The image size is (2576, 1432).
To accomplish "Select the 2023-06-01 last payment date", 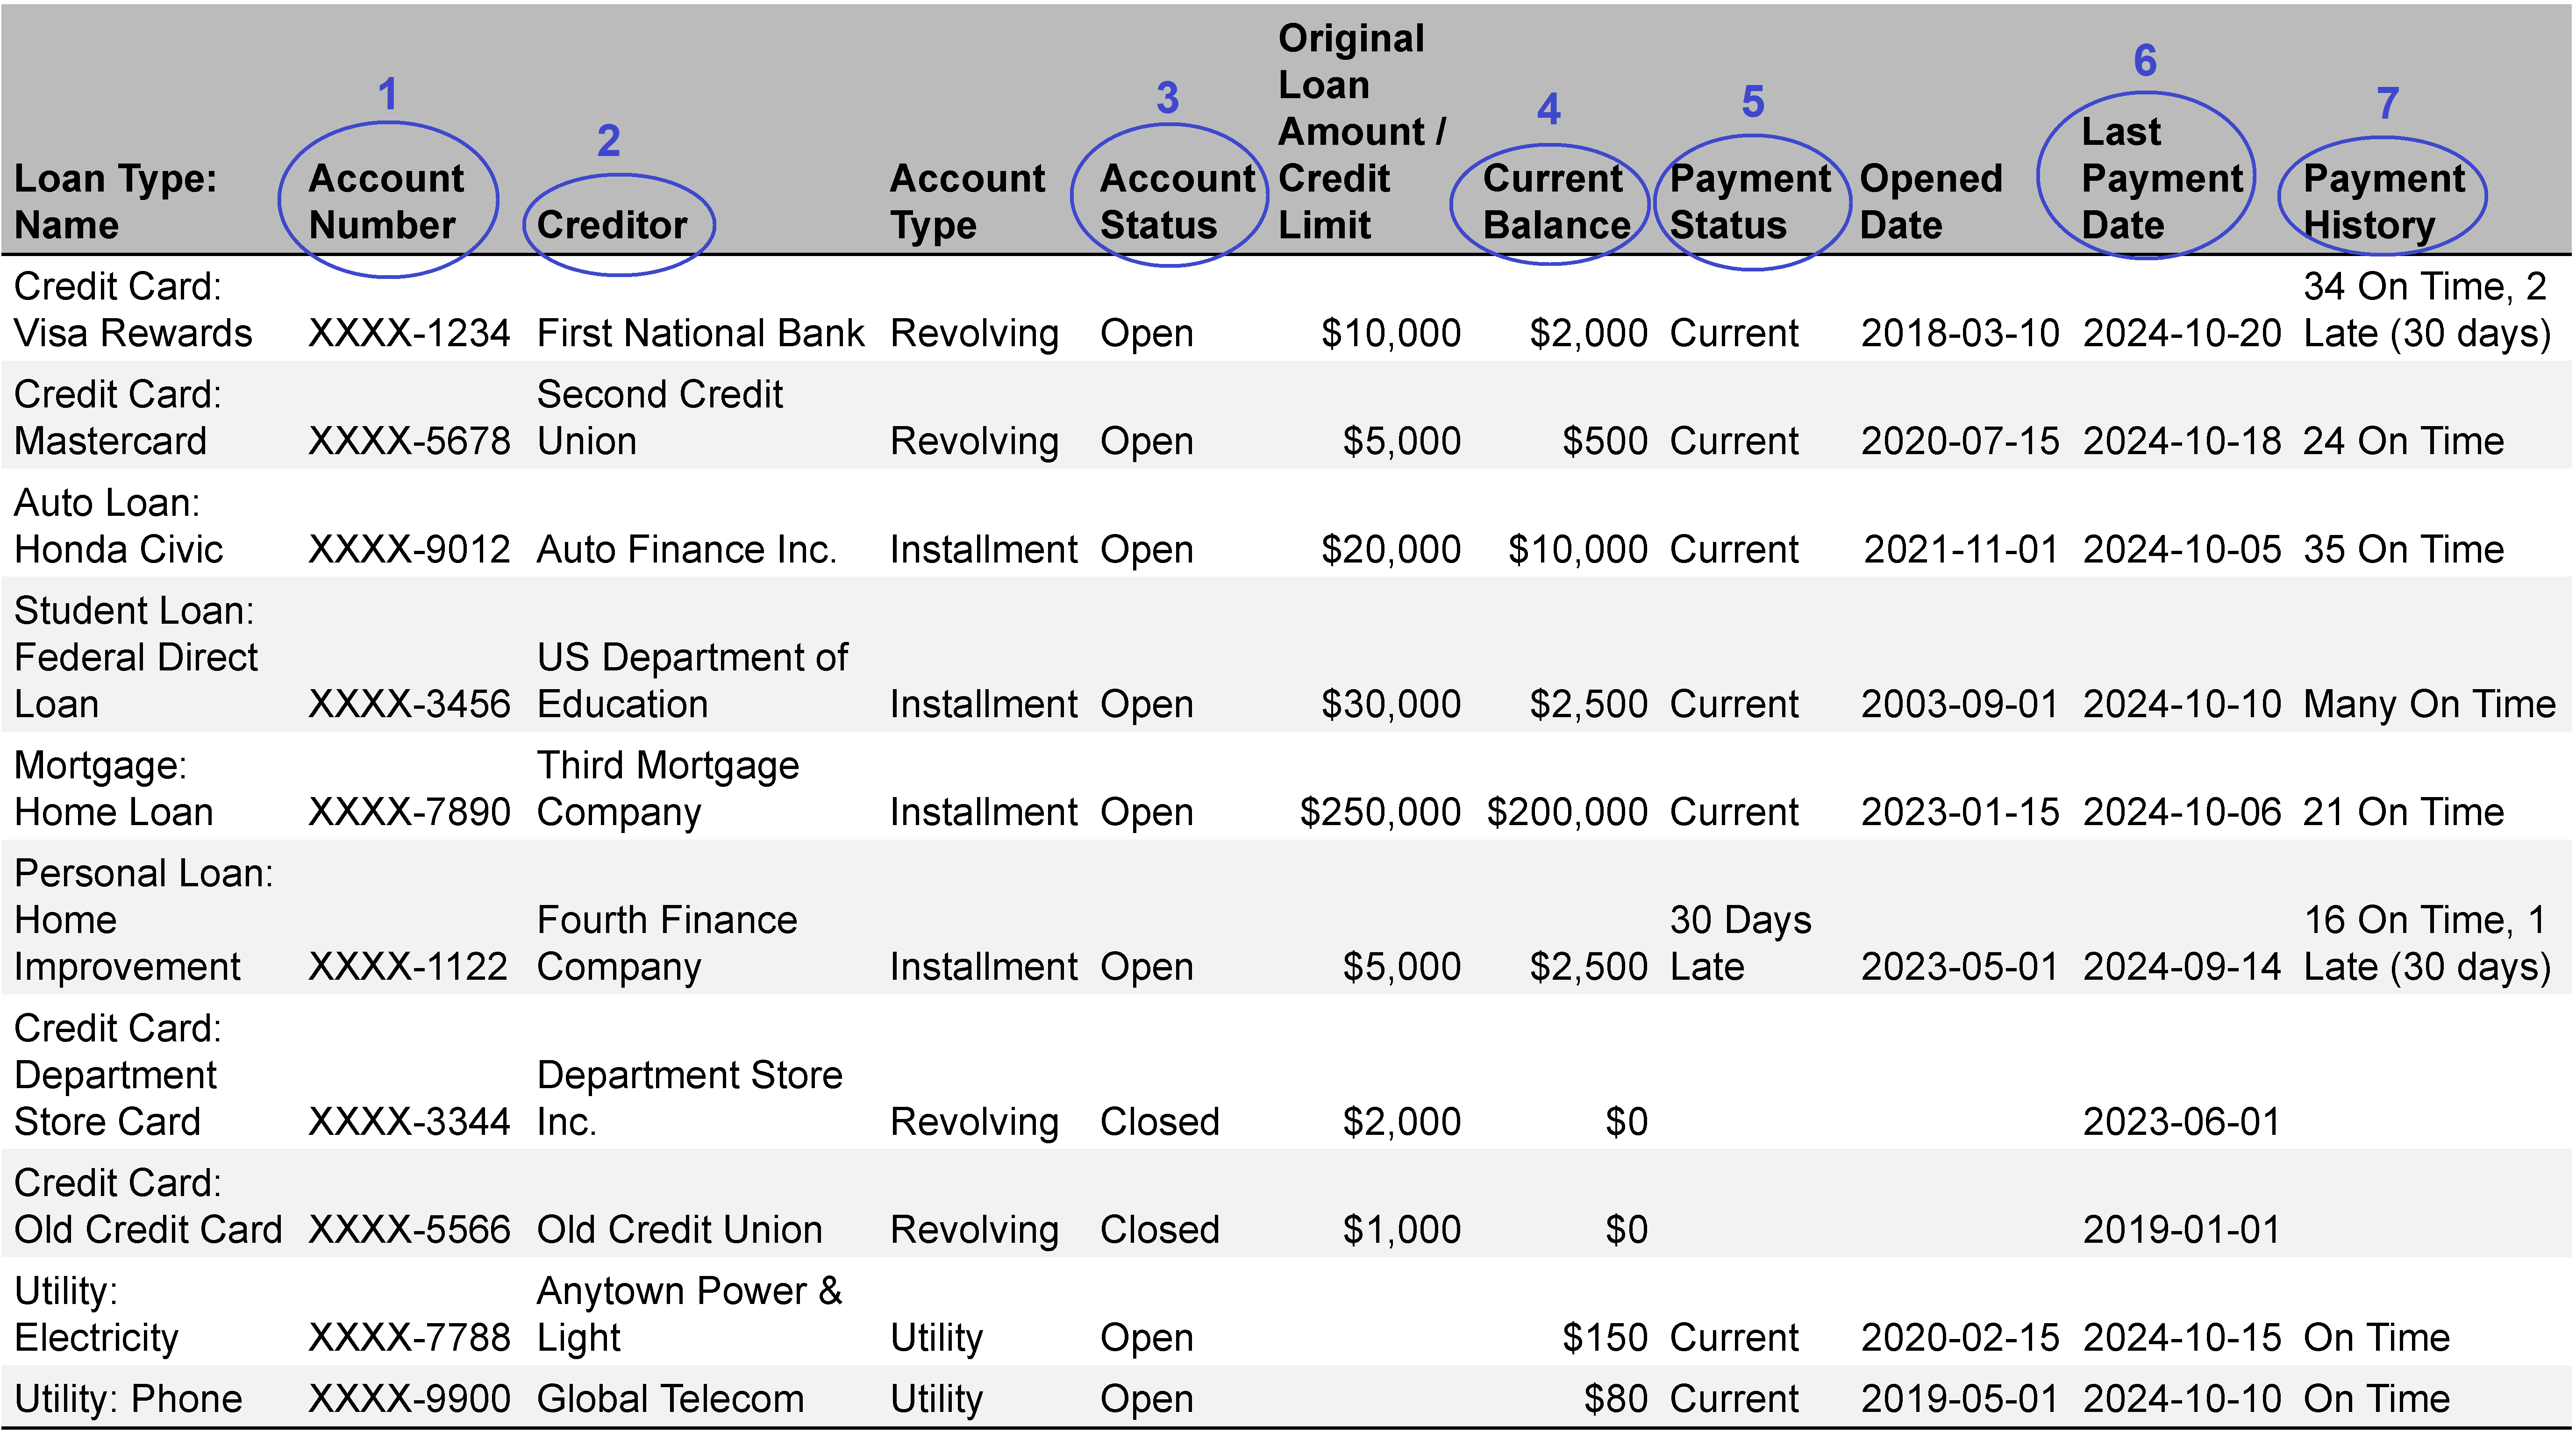I will (2181, 1122).
